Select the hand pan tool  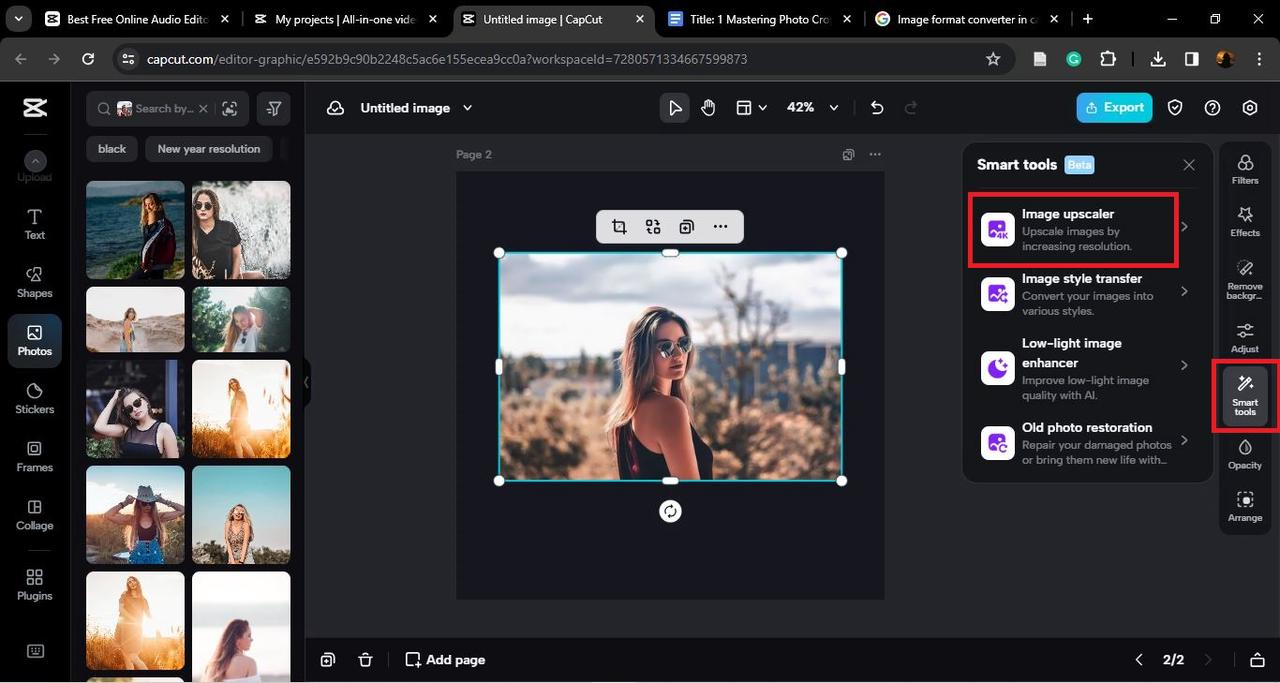pos(708,108)
